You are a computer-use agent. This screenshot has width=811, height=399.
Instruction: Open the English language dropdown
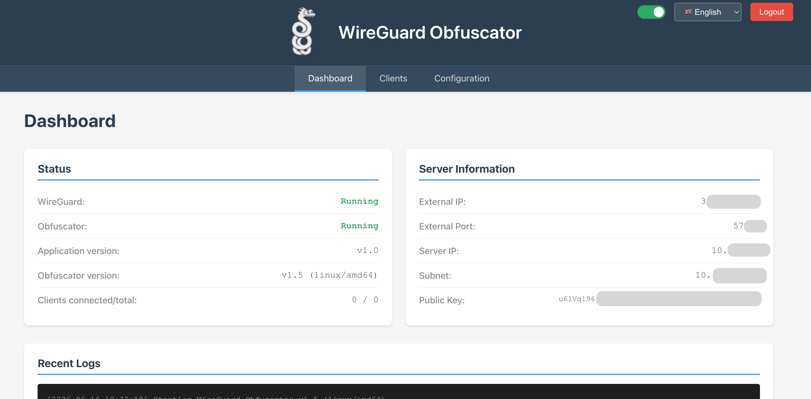click(708, 12)
